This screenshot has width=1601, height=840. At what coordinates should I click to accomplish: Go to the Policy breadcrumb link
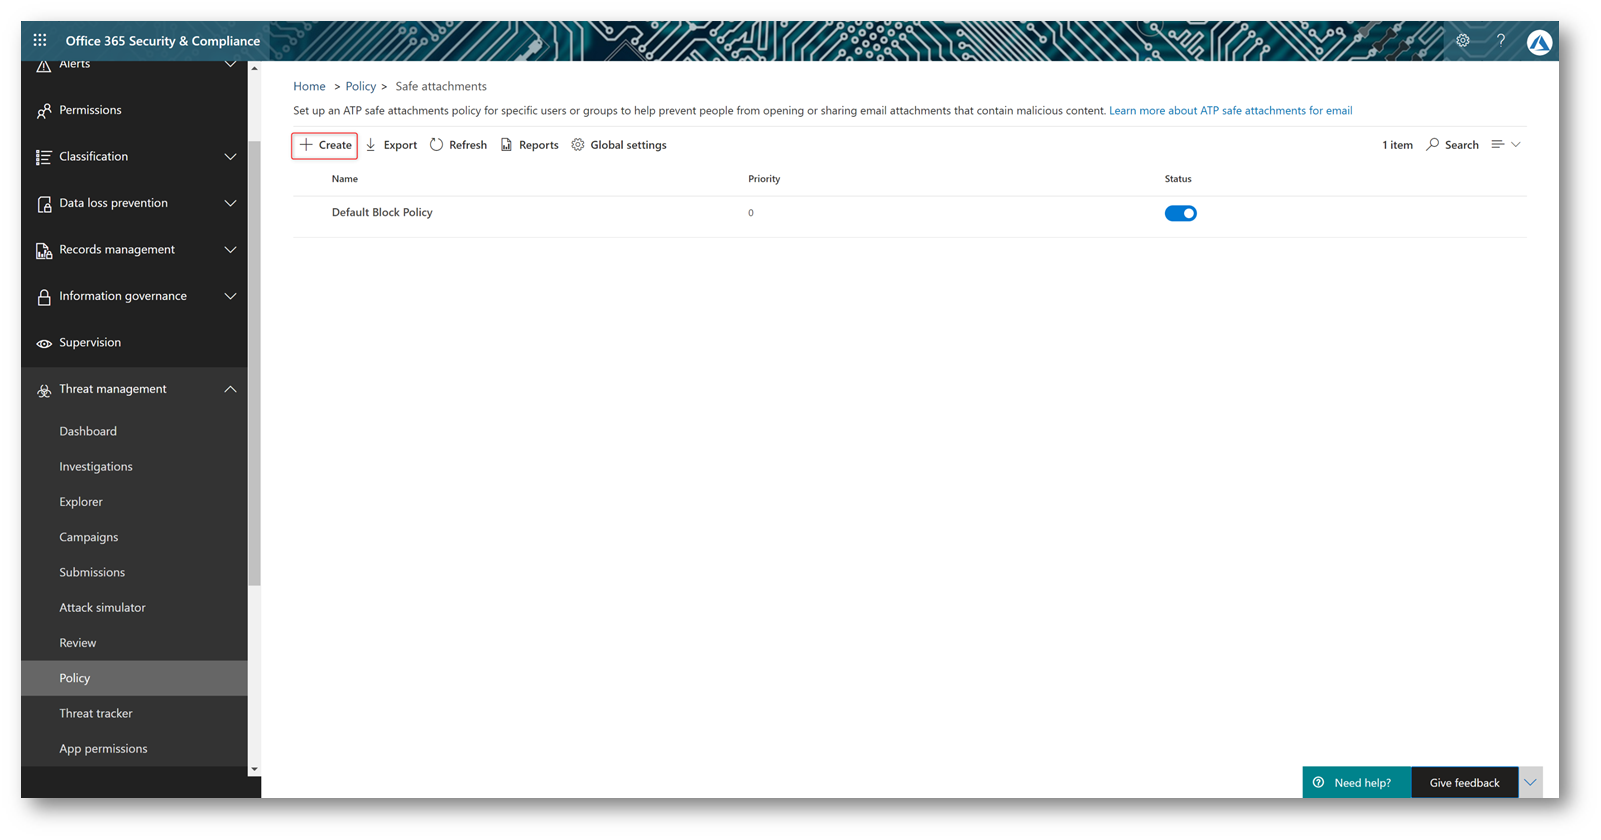[x=361, y=87]
